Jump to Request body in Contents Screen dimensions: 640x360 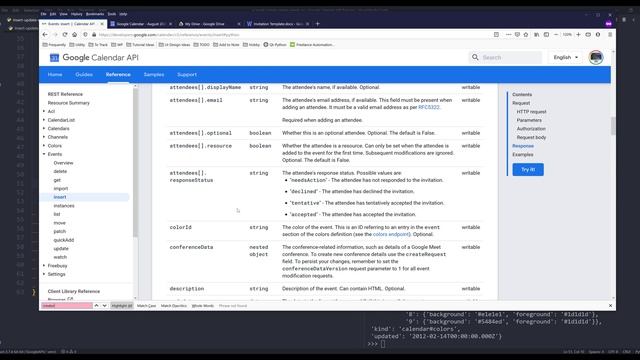[531, 138]
